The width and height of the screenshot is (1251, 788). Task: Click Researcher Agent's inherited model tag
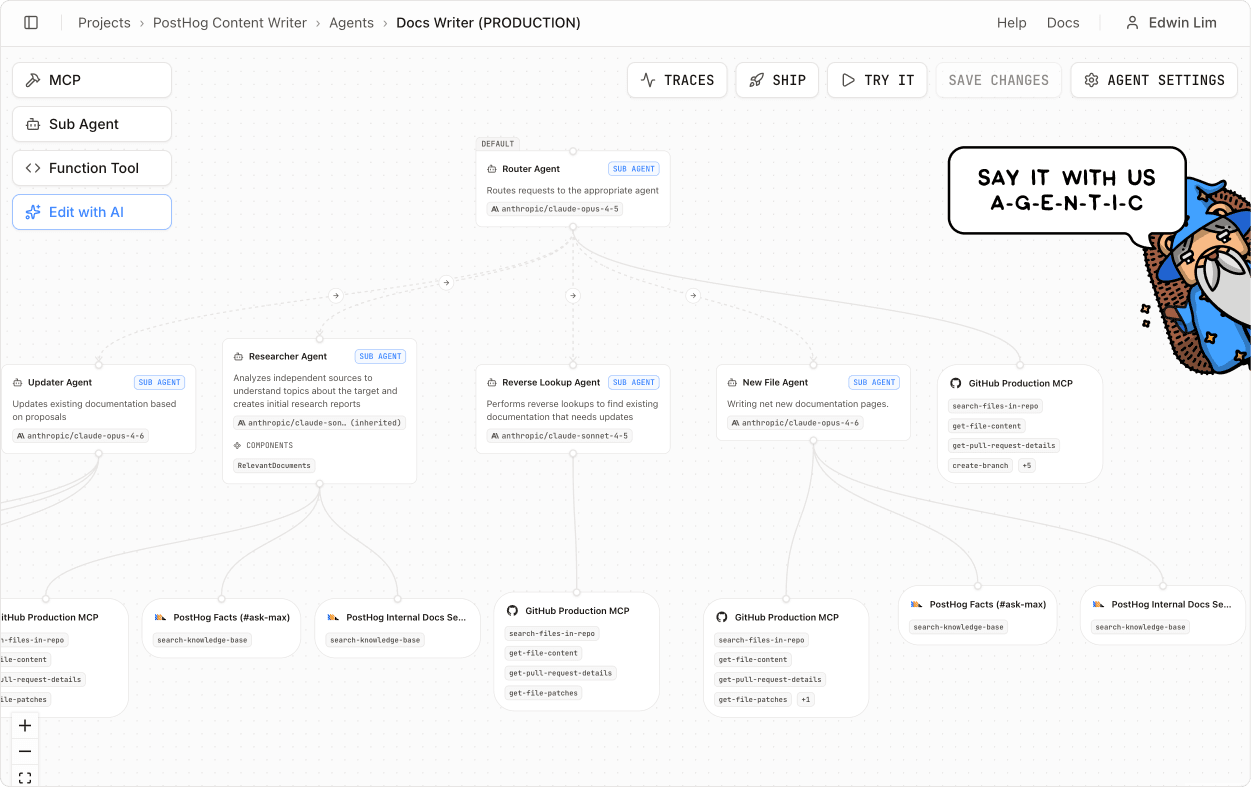tap(319, 423)
